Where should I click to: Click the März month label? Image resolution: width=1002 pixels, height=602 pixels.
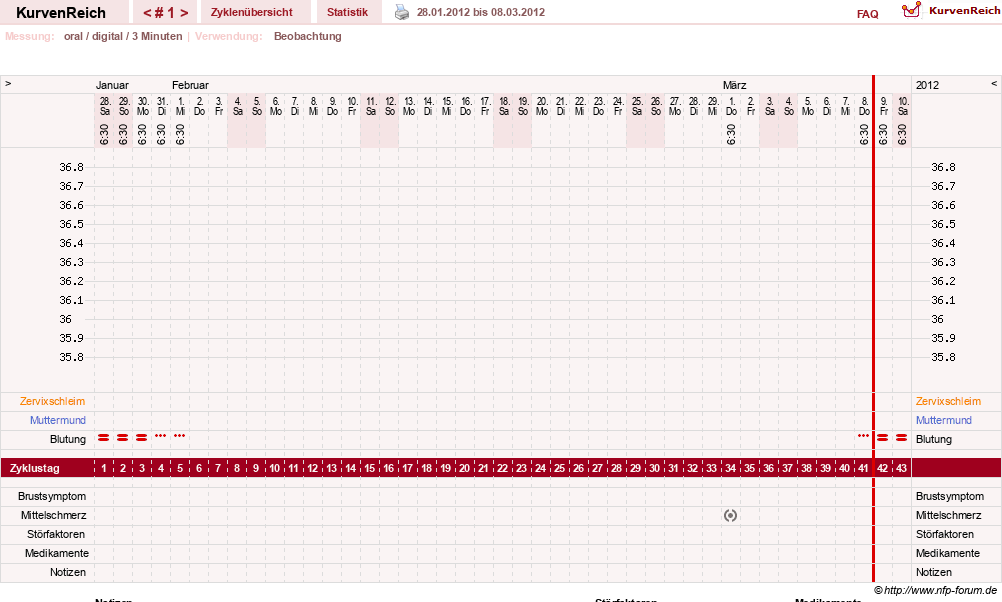point(734,85)
